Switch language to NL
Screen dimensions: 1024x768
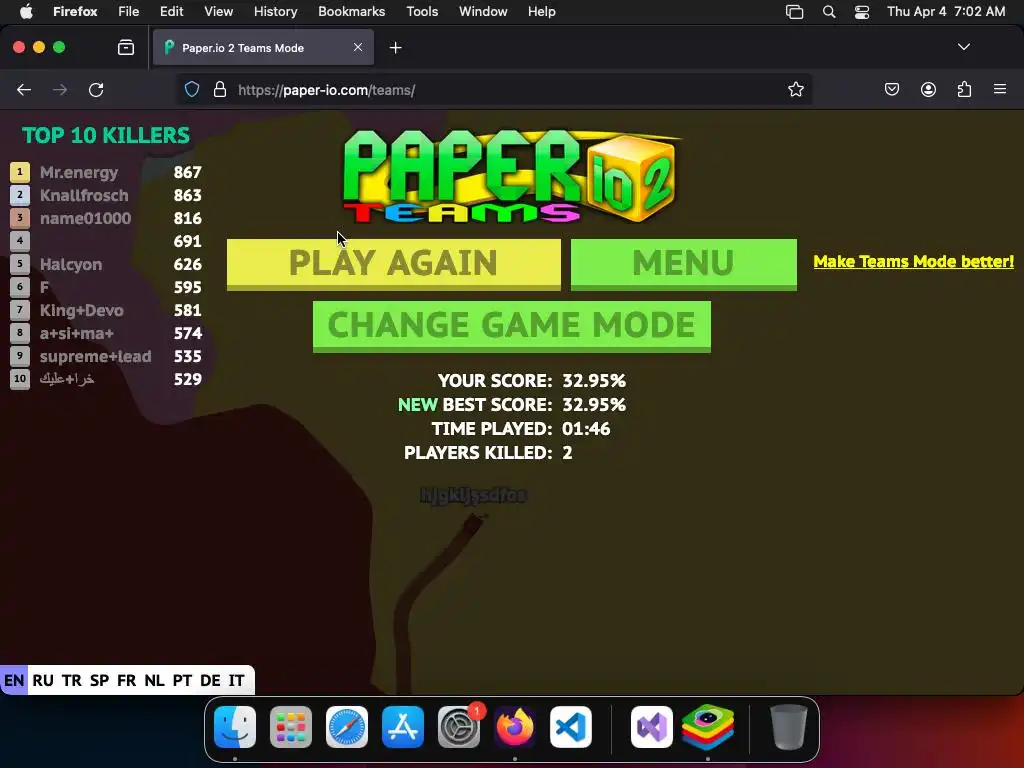[x=154, y=680]
